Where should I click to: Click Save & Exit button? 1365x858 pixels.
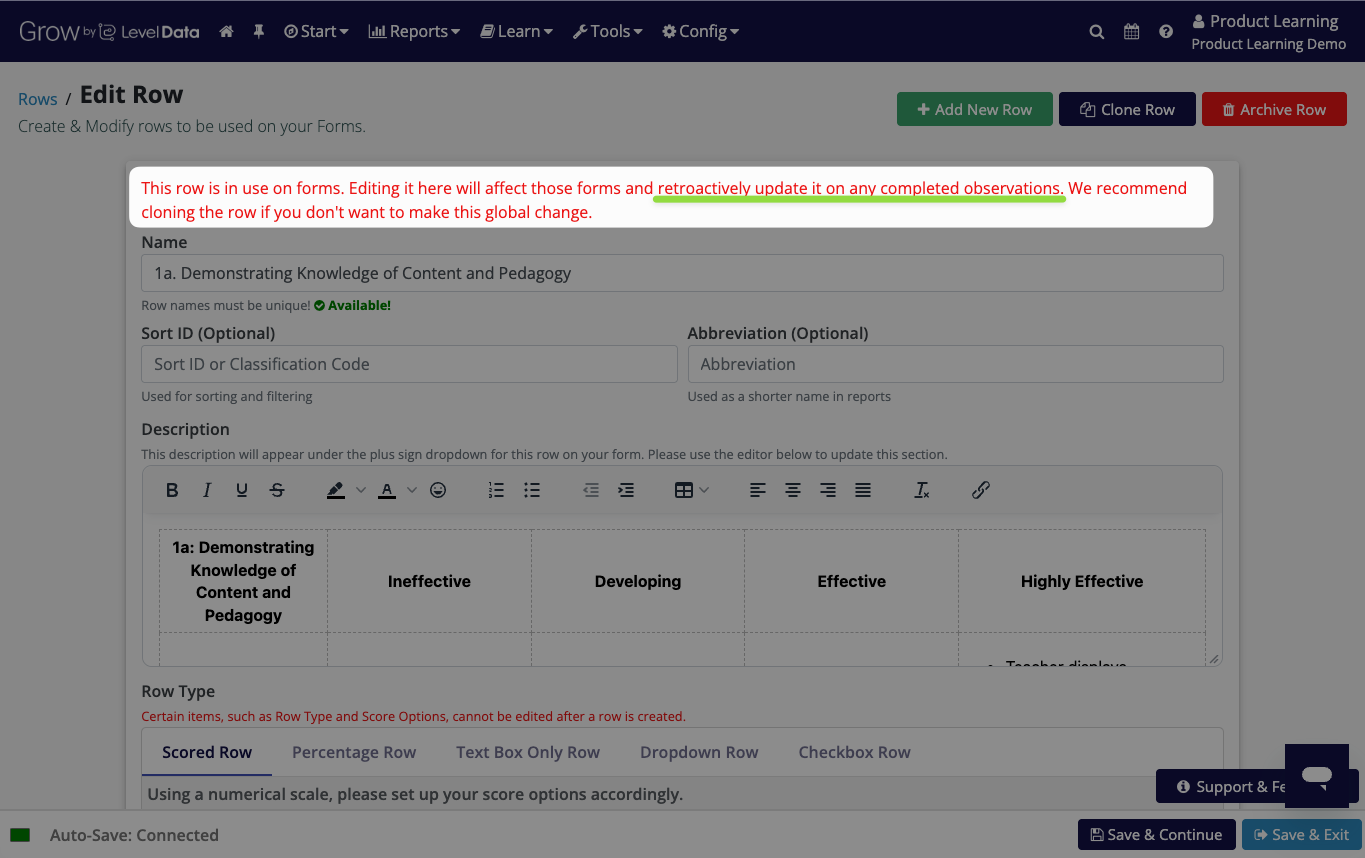[1303, 835]
